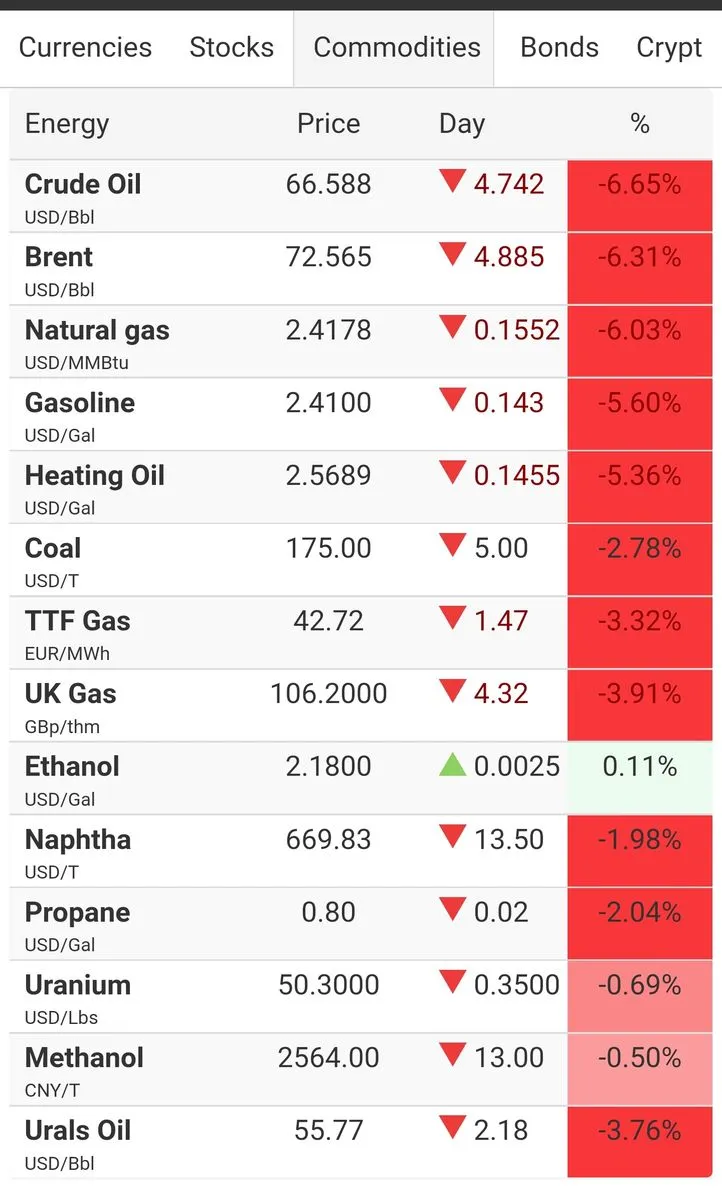Go to the Crypto tab
The width and height of the screenshot is (722, 1200).
(x=670, y=48)
